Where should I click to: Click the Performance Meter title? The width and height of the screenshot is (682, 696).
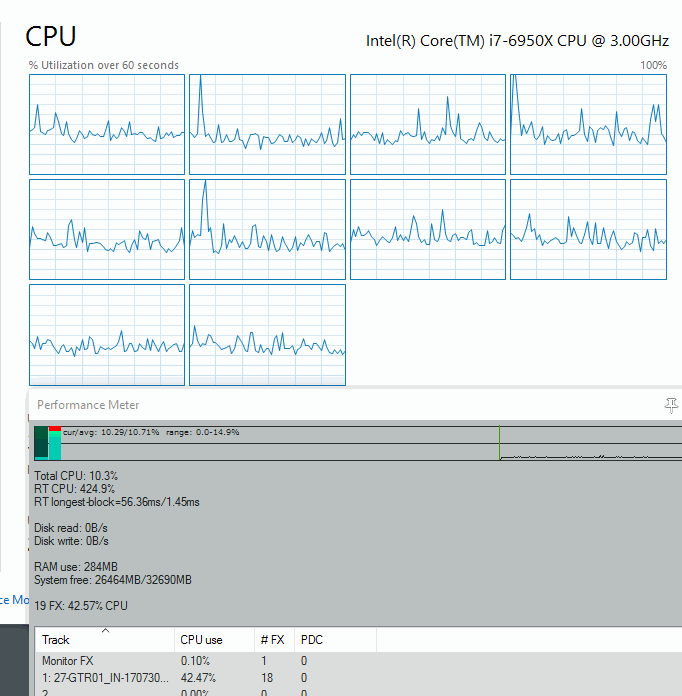[88, 405]
